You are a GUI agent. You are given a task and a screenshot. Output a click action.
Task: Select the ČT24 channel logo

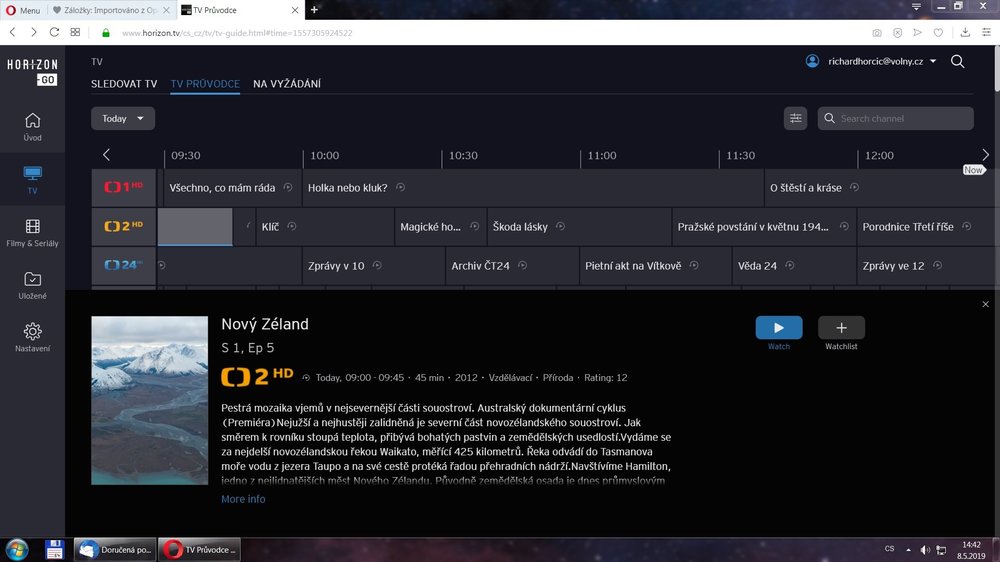(124, 266)
